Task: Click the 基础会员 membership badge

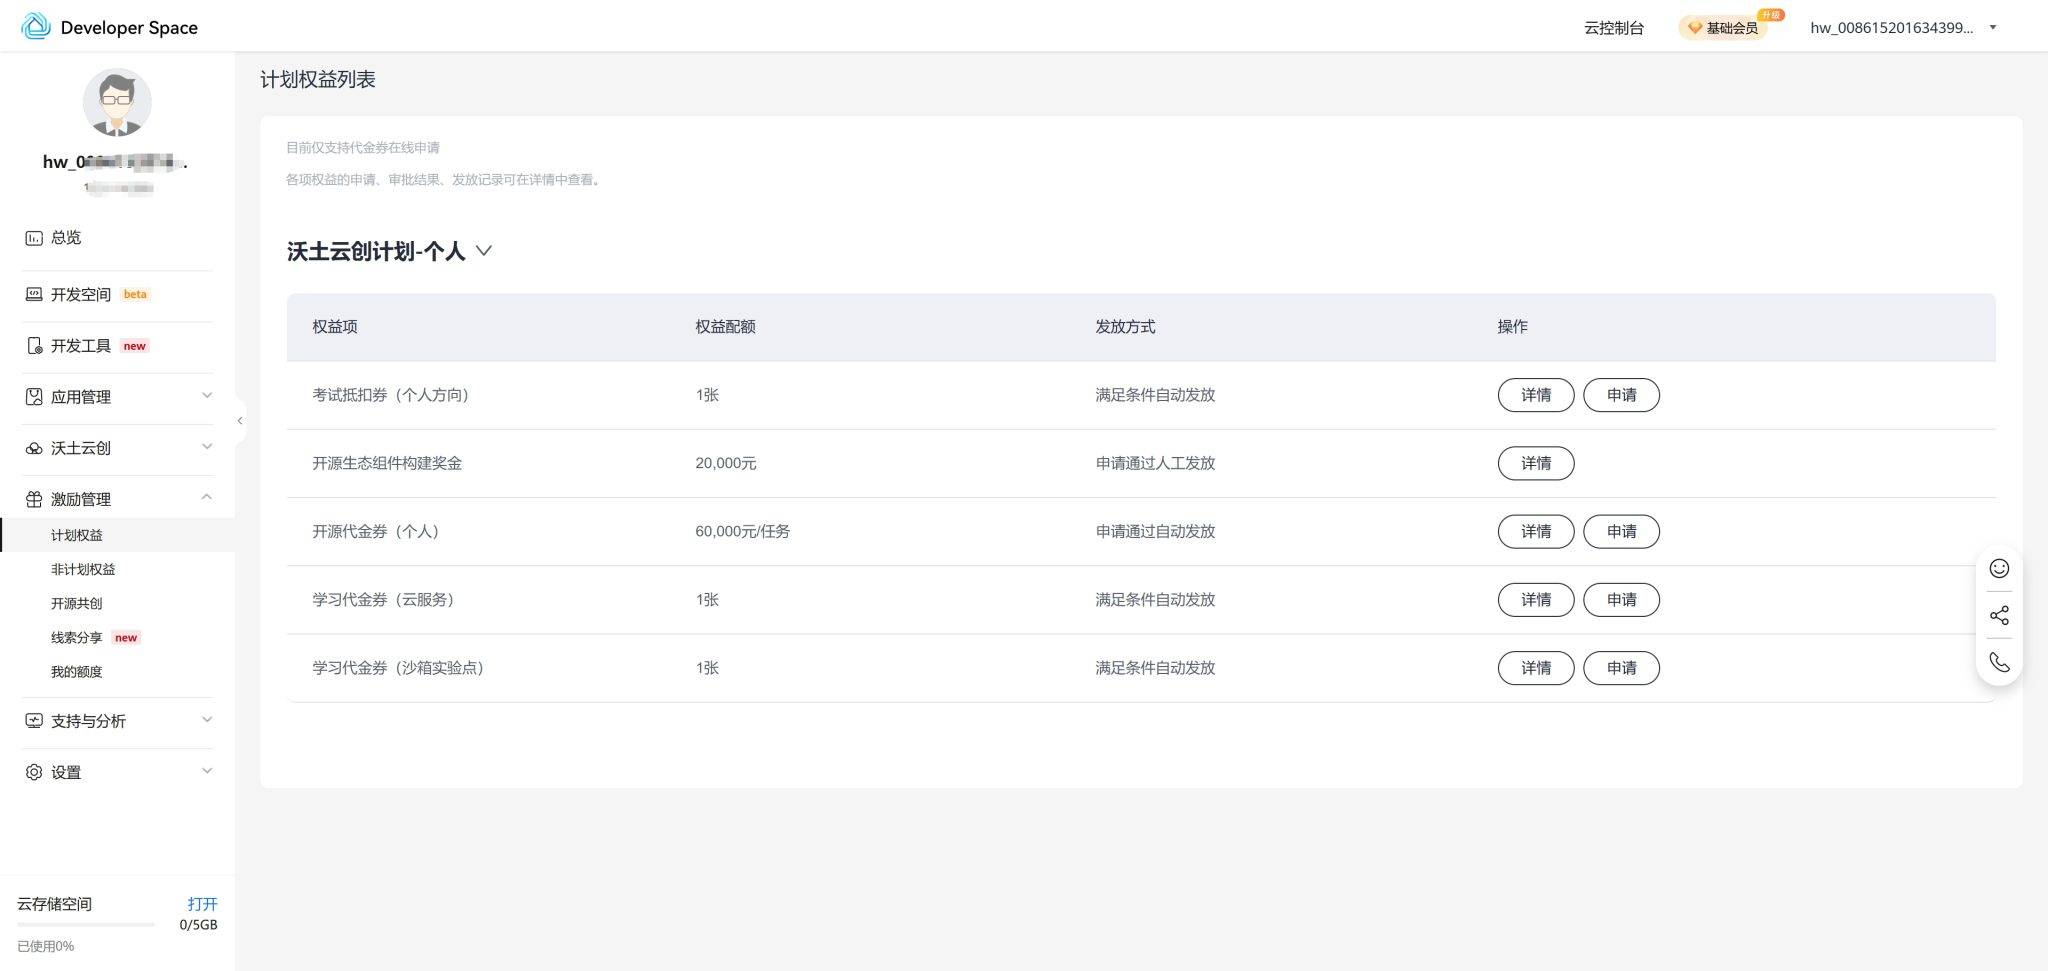Action: [1723, 28]
